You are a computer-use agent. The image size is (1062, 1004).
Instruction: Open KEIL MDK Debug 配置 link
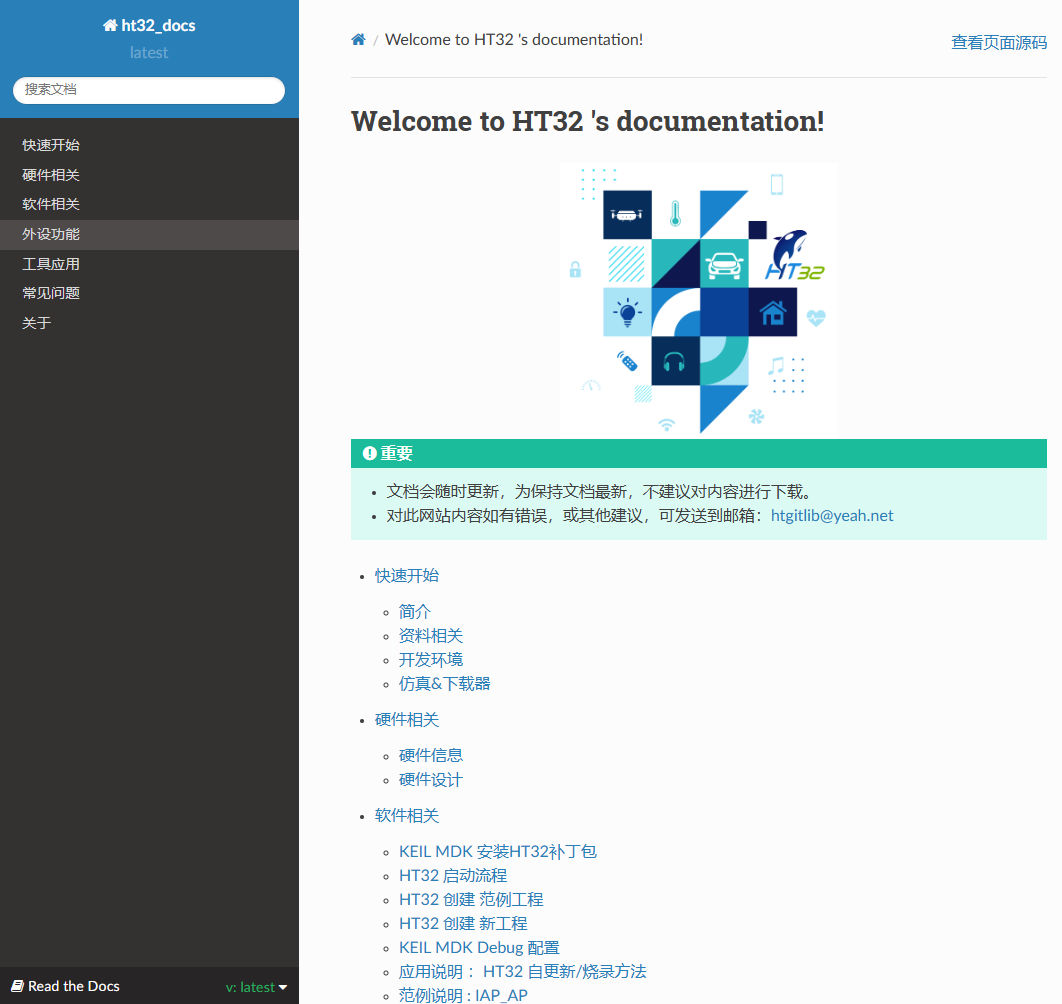point(480,948)
